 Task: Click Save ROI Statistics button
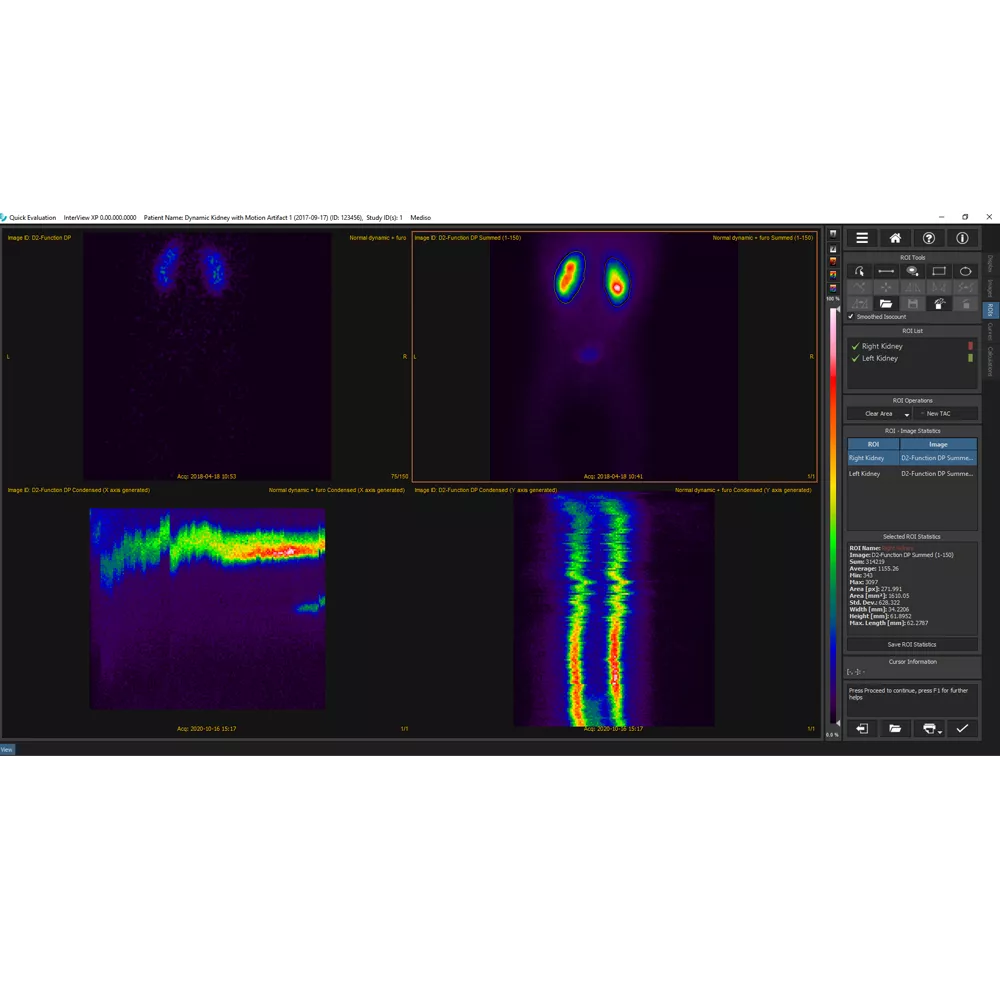(x=912, y=644)
